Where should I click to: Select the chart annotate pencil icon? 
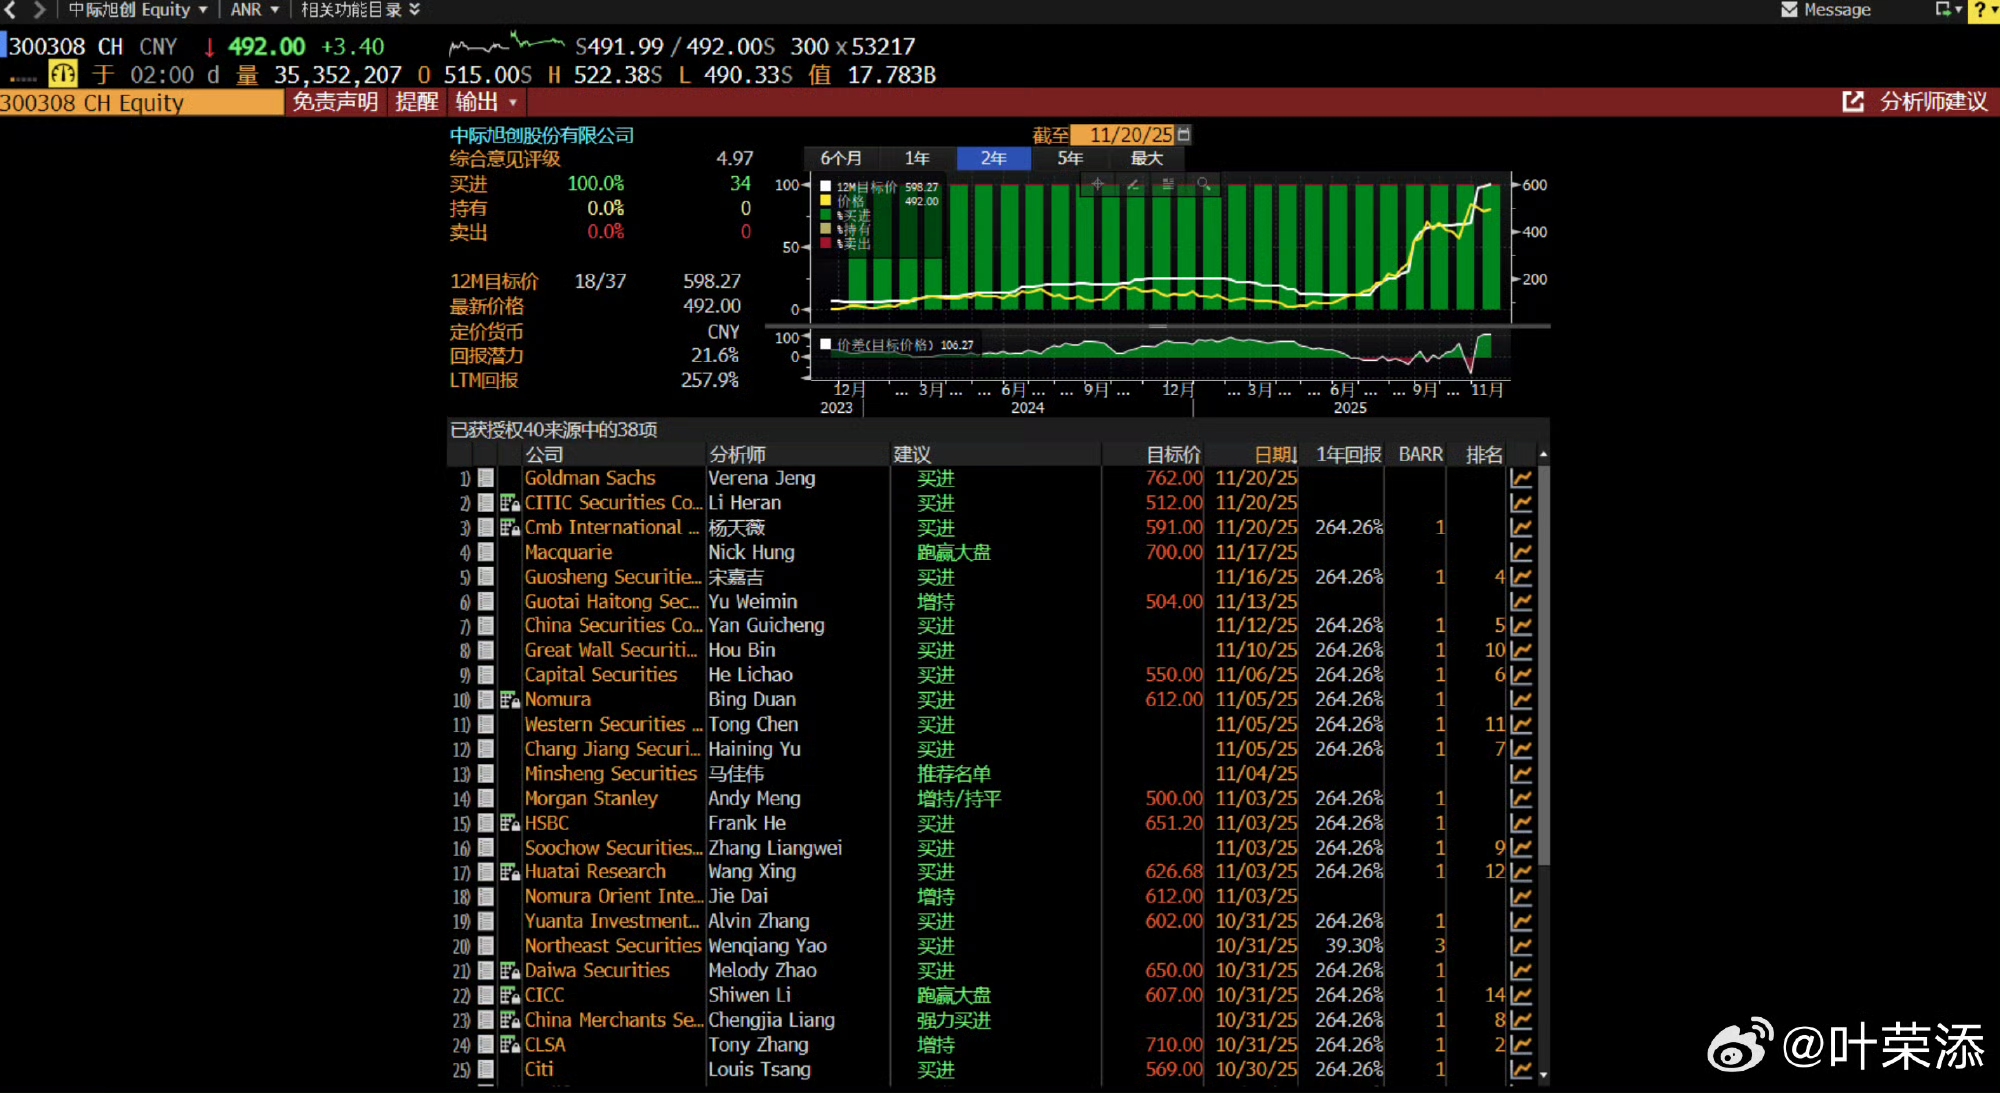[x=1133, y=184]
